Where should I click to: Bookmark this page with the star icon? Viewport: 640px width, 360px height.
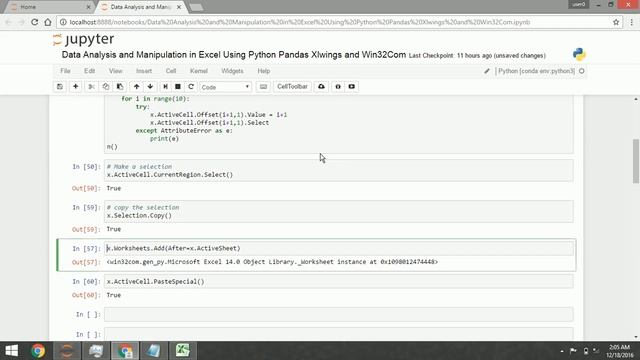tap(616, 22)
